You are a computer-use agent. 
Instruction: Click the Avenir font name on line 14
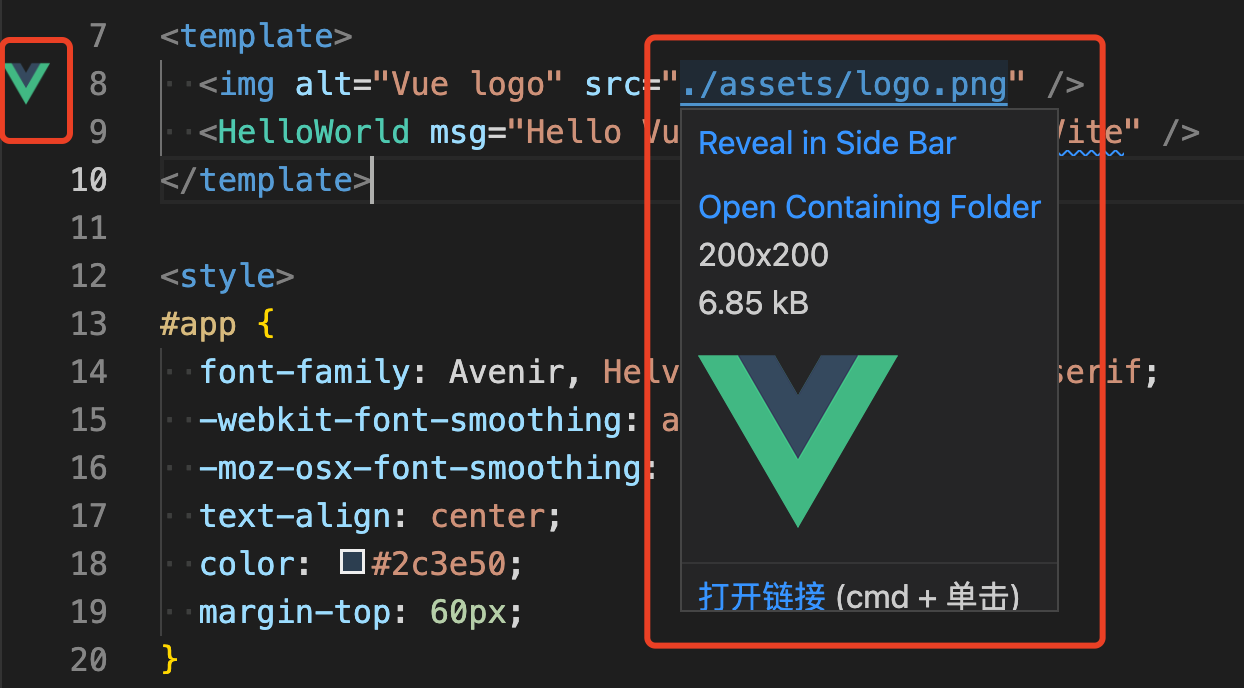[x=506, y=372]
